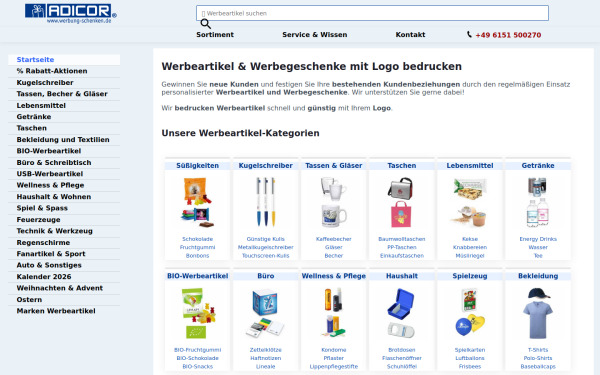Open Kalender 2026 in the sidebar

point(64,277)
